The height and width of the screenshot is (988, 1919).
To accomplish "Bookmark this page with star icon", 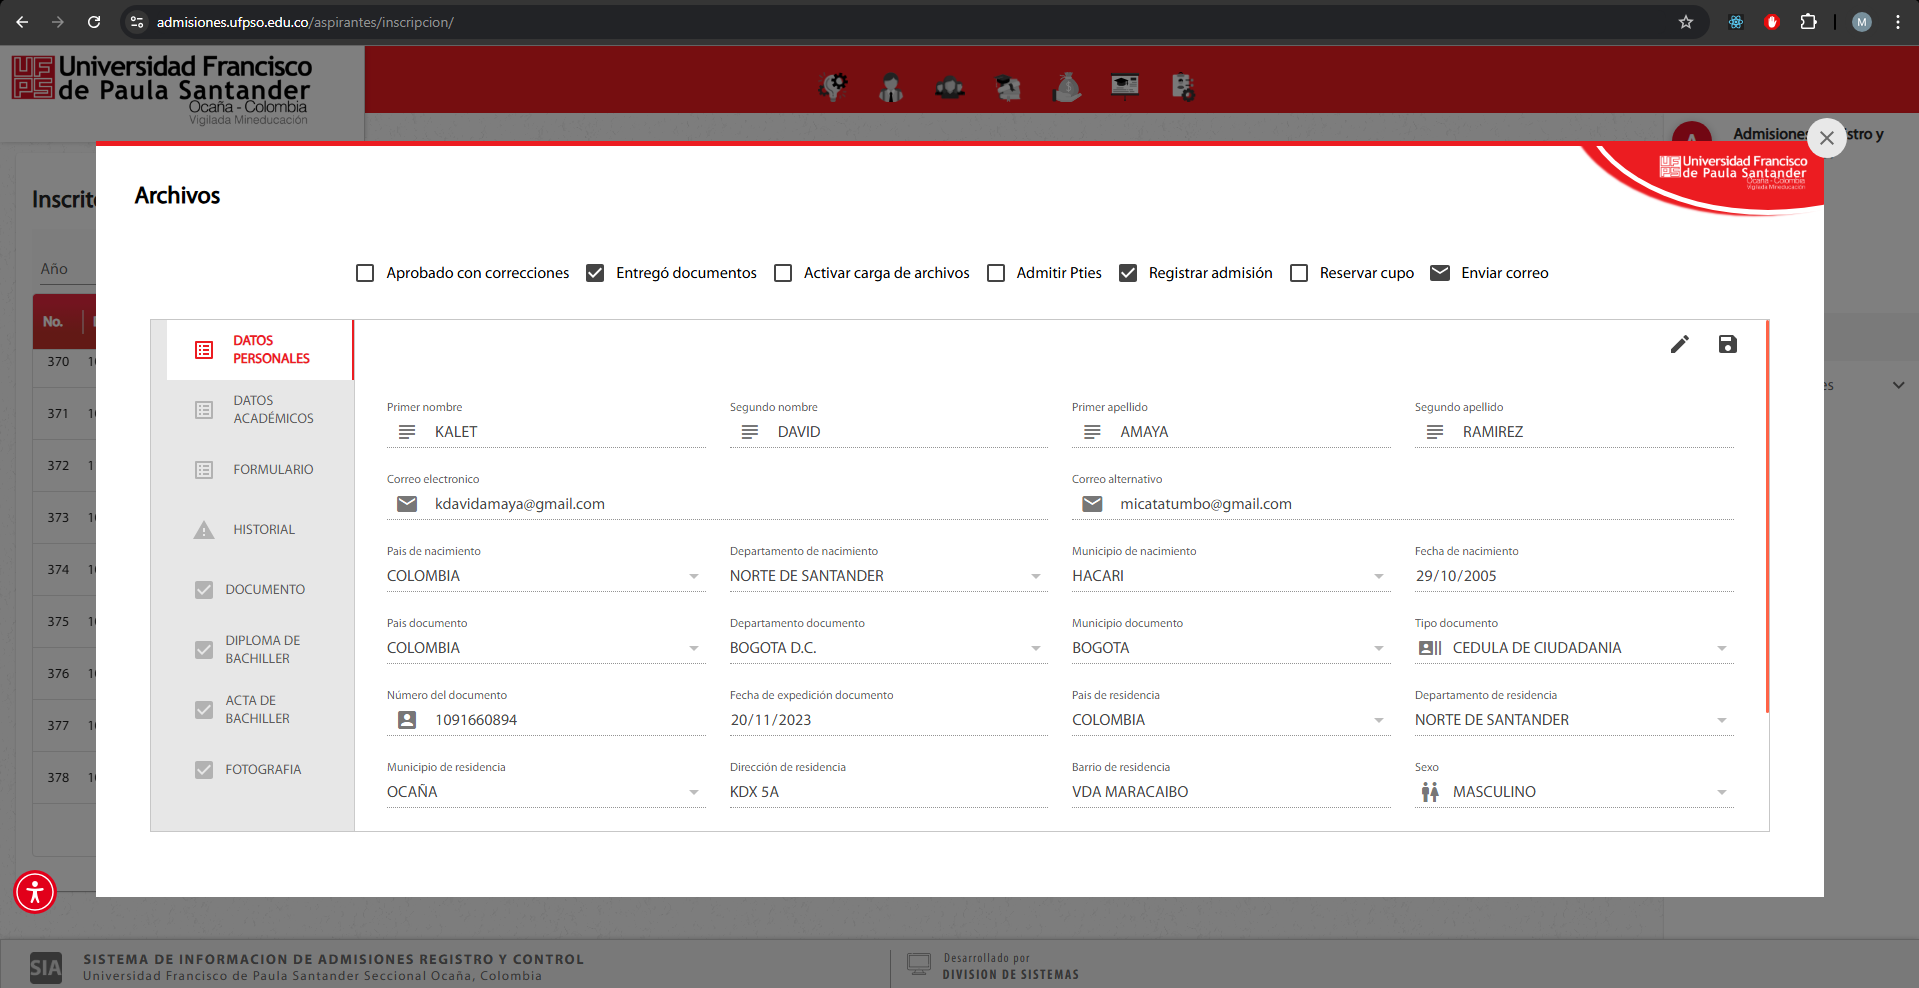I will pyautogui.click(x=1685, y=22).
